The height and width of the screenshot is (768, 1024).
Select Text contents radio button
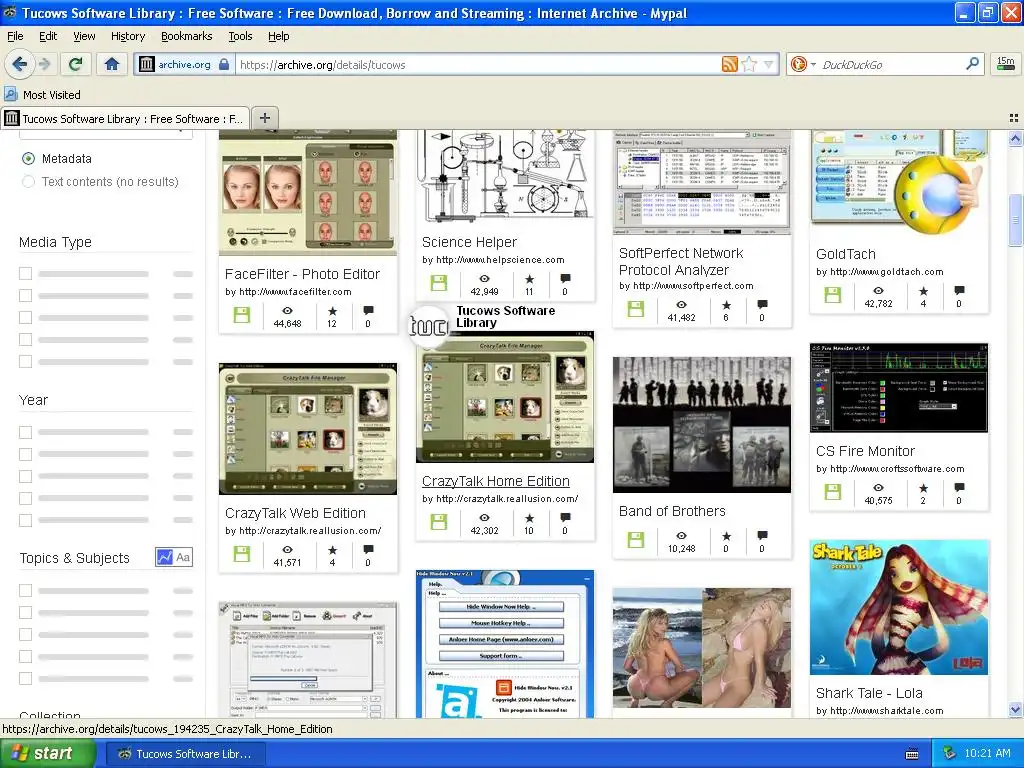click(29, 182)
